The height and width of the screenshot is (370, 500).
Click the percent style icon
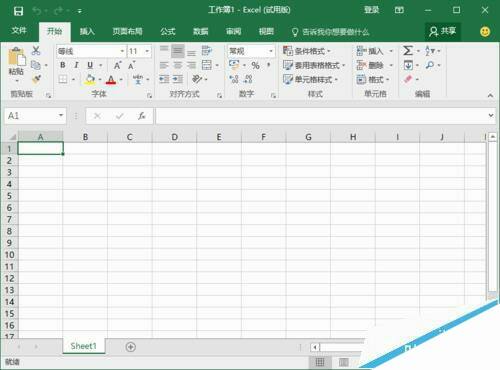click(255, 65)
